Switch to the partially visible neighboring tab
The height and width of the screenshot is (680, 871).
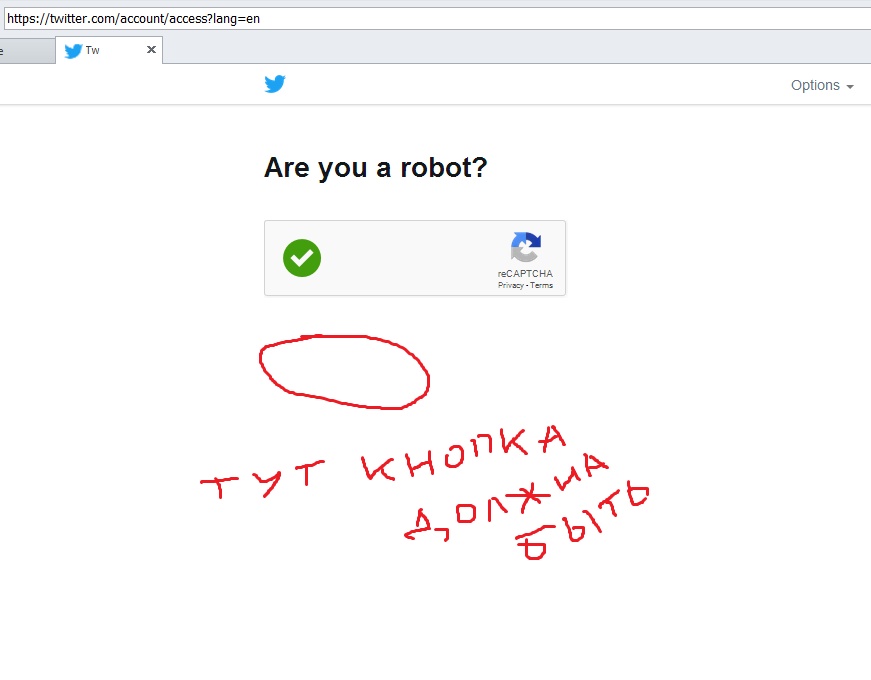pyautogui.click(x=27, y=52)
